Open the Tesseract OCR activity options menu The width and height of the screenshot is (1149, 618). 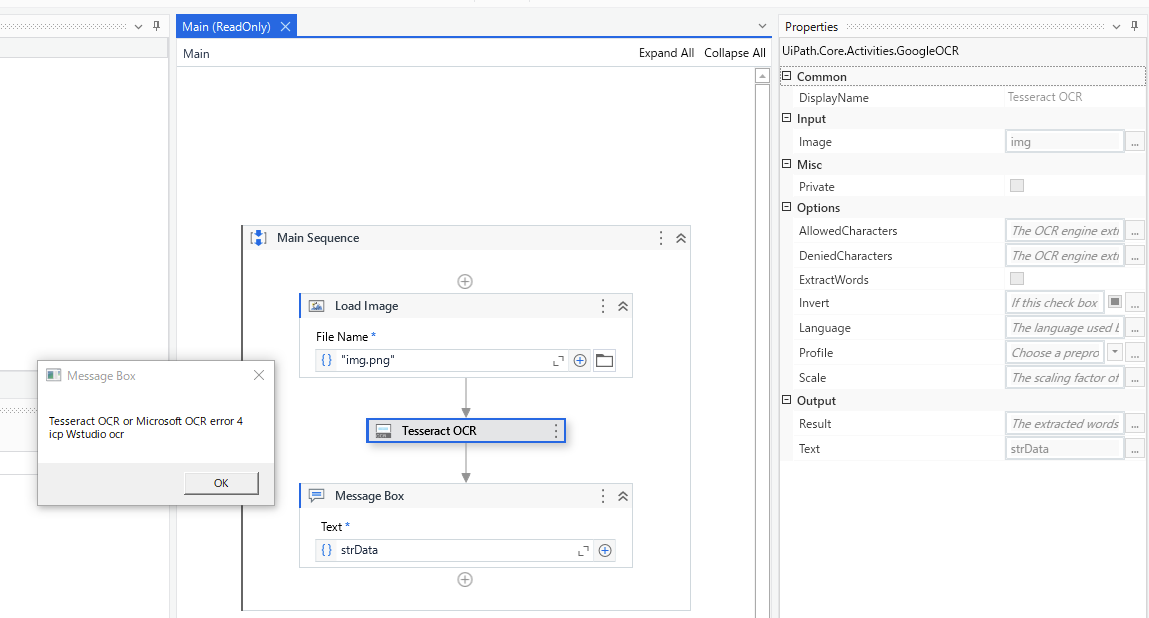pos(556,431)
